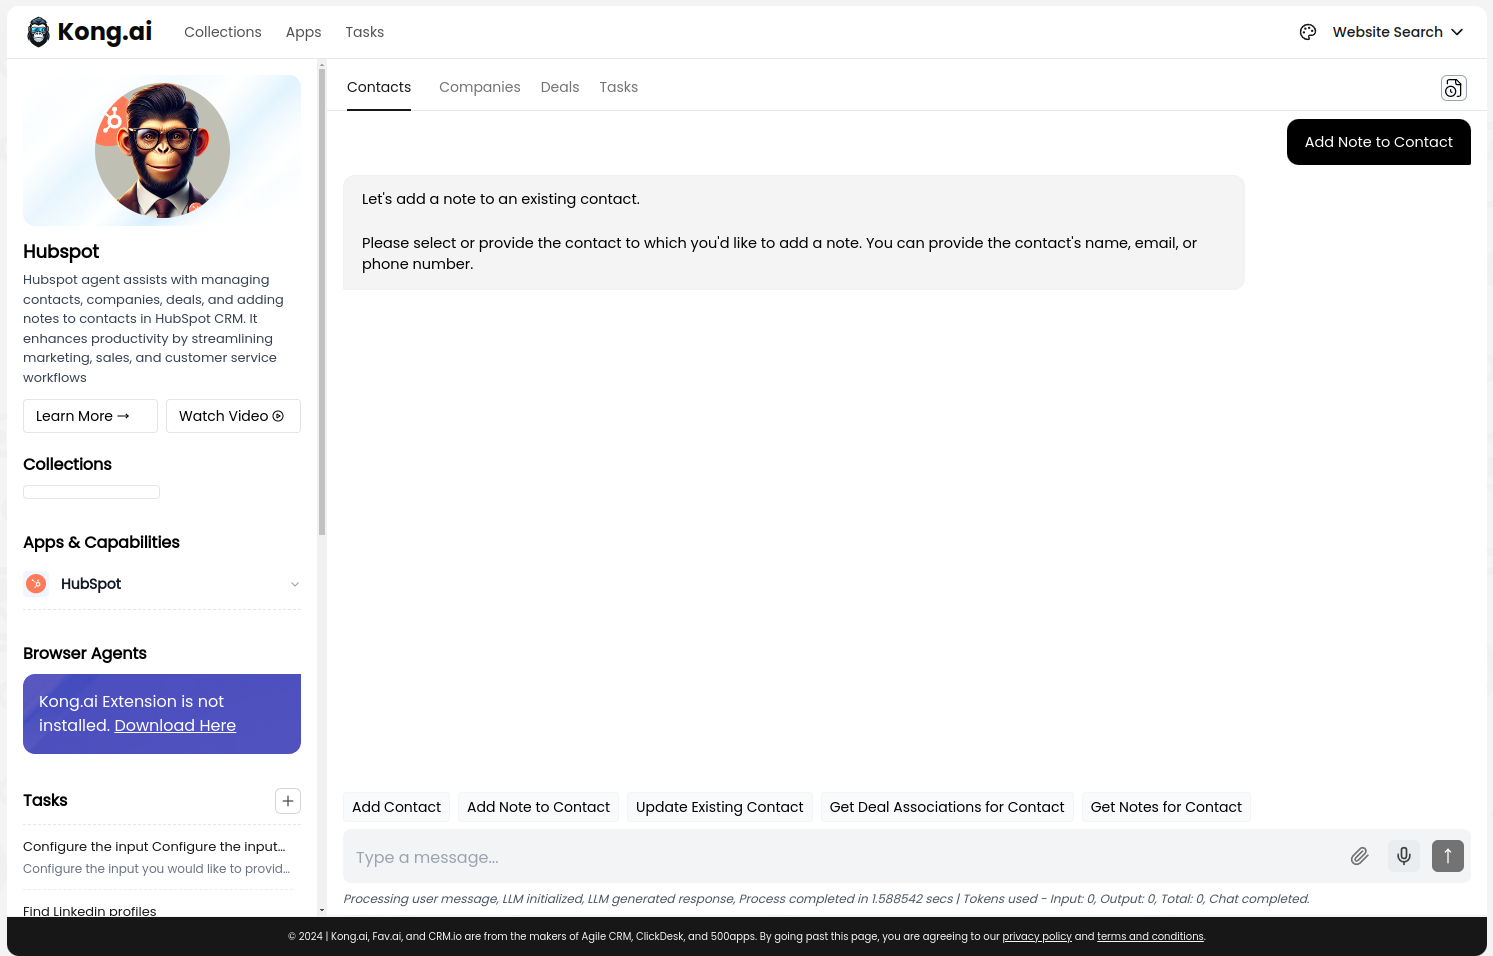
Task: Switch to the Contacts tab
Action: [379, 87]
